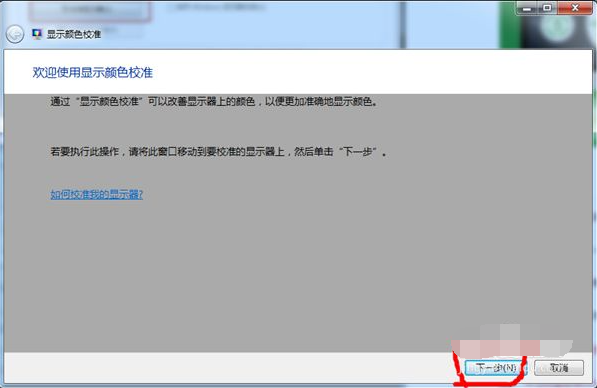Minimize the calibration window
Screen dimensions: 597x388
click(x=527, y=8)
